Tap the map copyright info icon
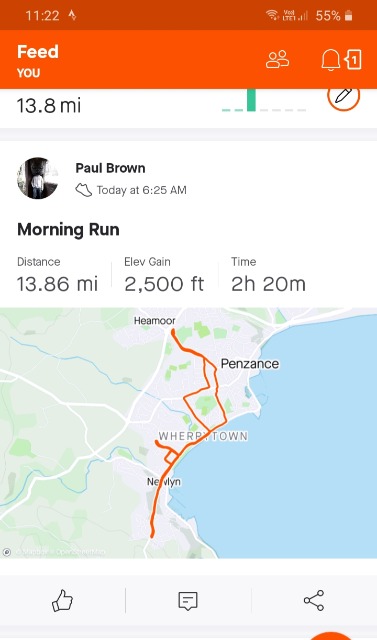 tap(7, 552)
